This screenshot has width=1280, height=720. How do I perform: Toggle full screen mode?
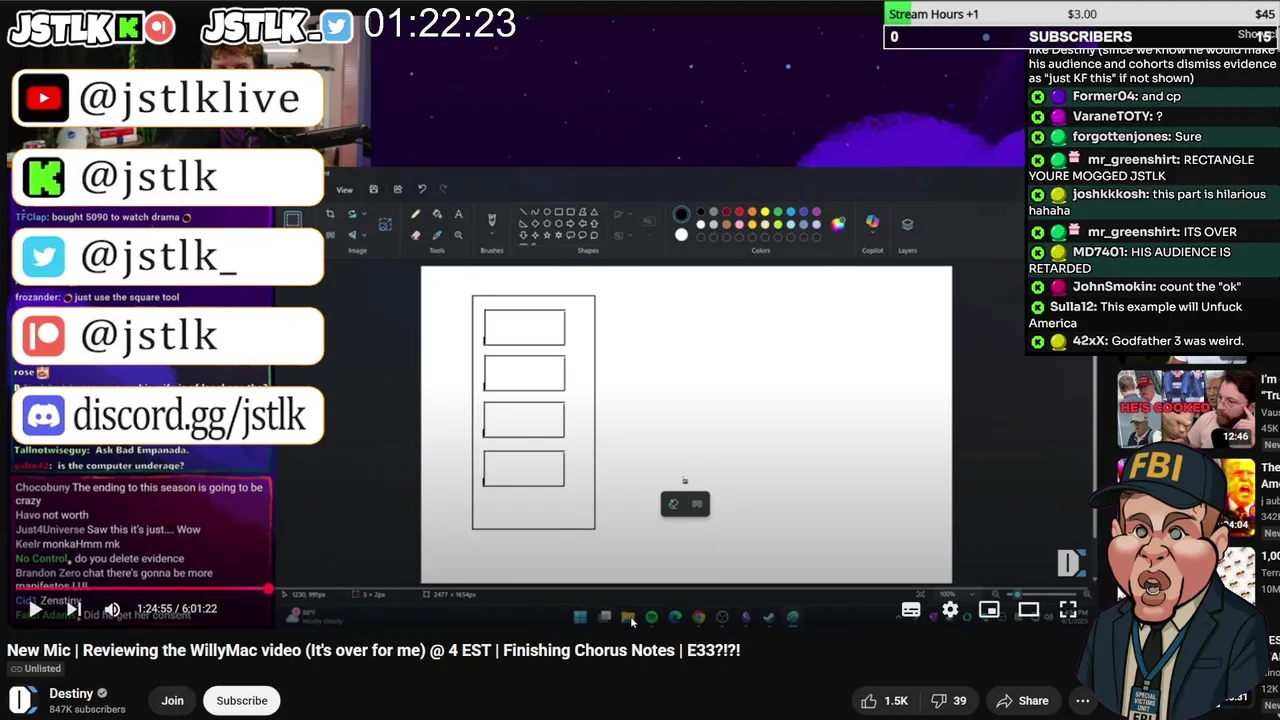pos(1068,609)
